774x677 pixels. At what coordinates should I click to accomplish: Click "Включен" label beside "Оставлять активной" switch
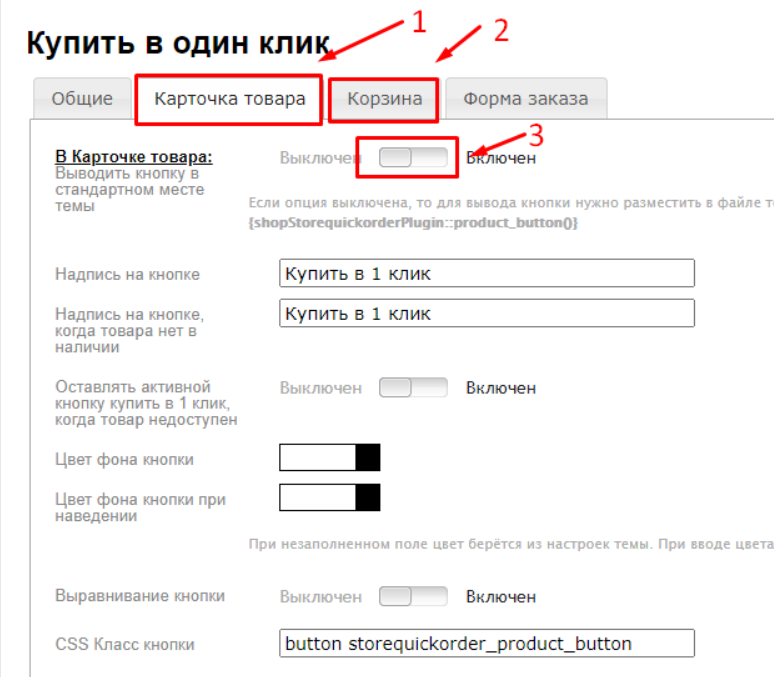(x=501, y=388)
